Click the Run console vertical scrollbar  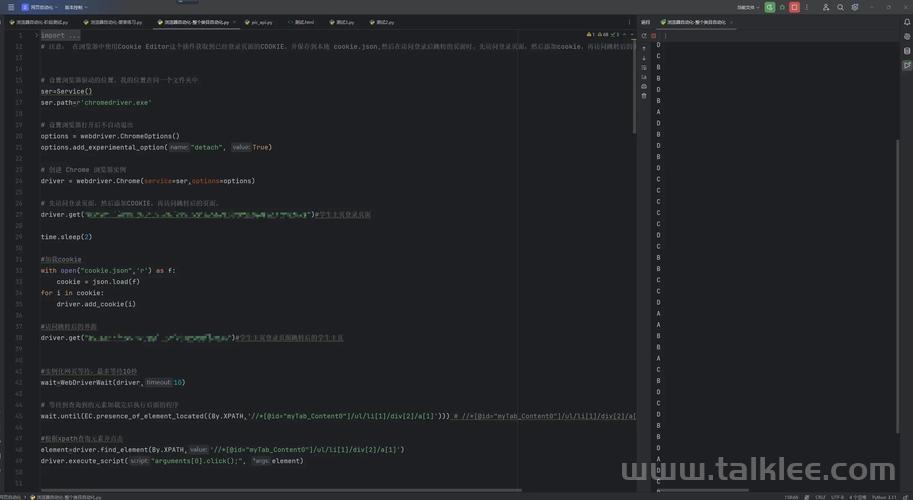[897, 285]
